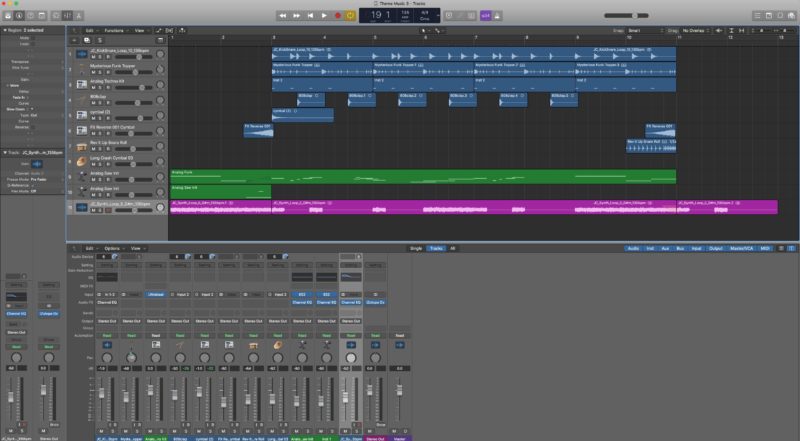Toggle Show Automation in the Tracks menu bar
This screenshot has height=441, width=800.
pos(159,31)
